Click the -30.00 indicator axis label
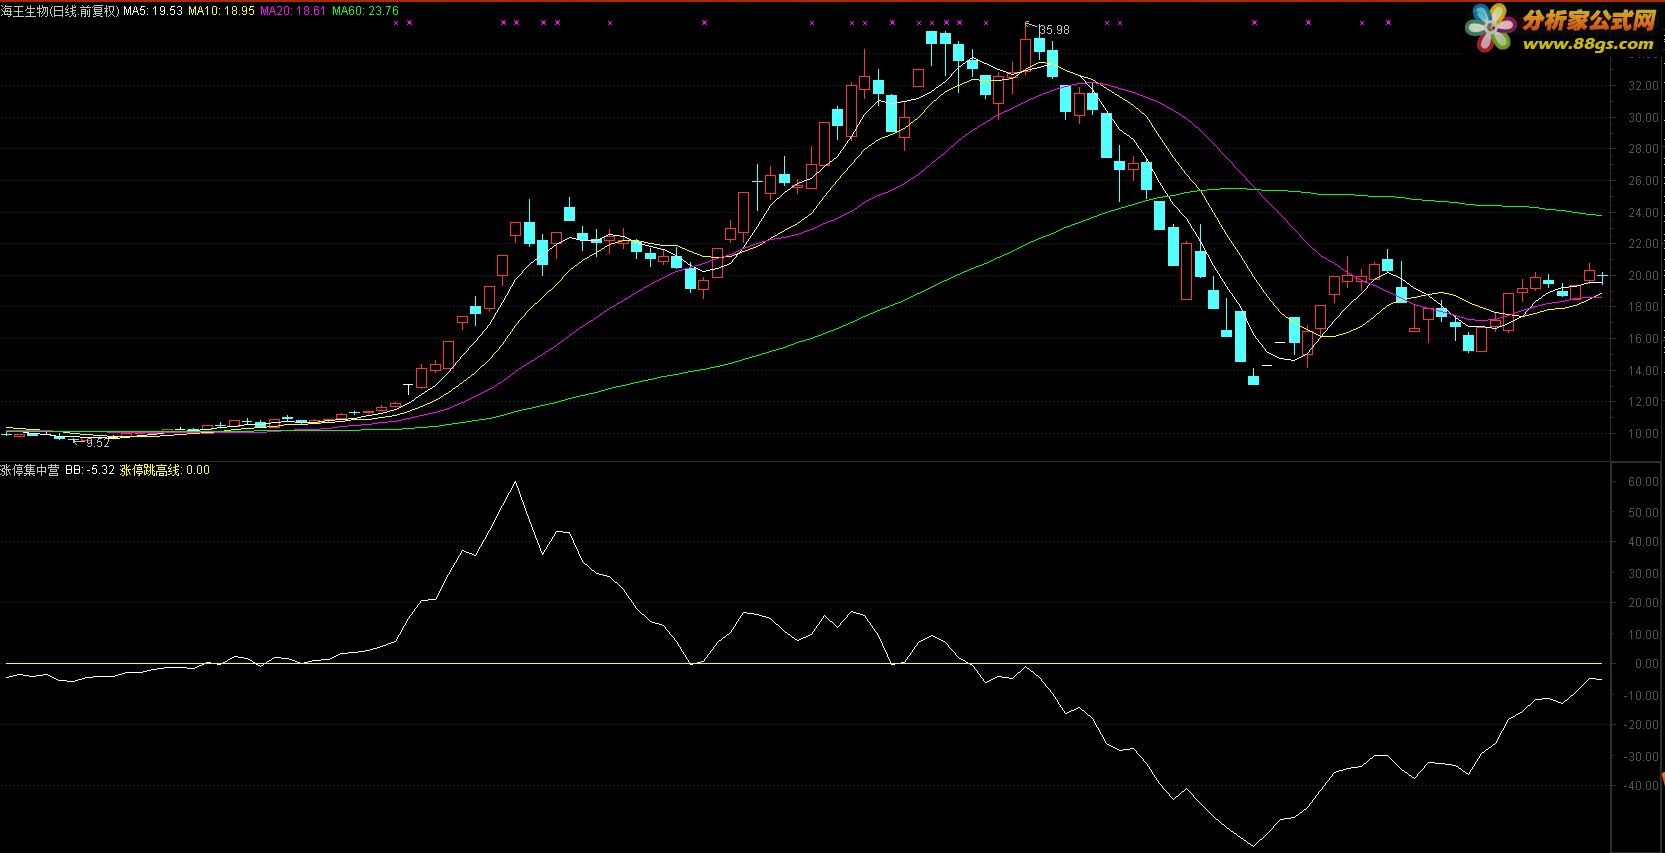1665x853 pixels. point(1642,756)
